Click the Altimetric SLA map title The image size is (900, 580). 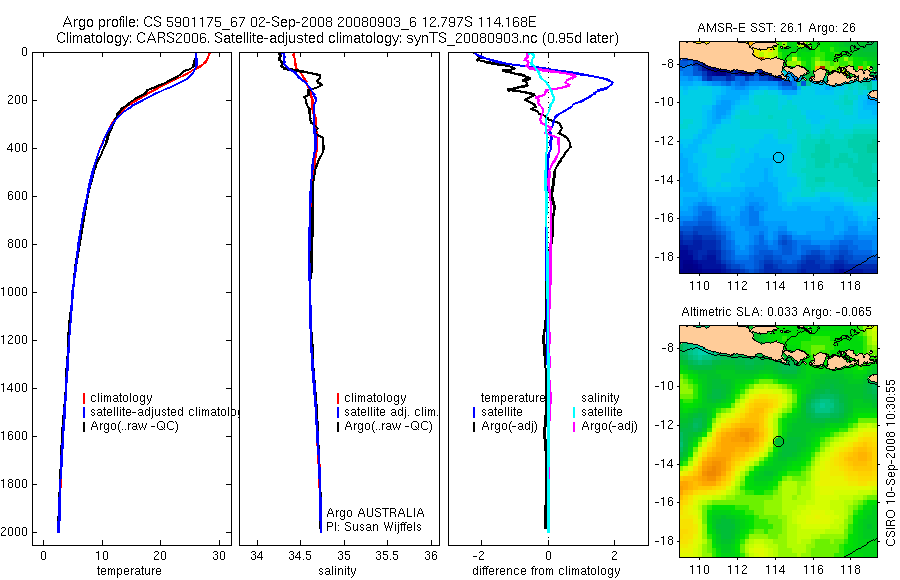(x=776, y=312)
